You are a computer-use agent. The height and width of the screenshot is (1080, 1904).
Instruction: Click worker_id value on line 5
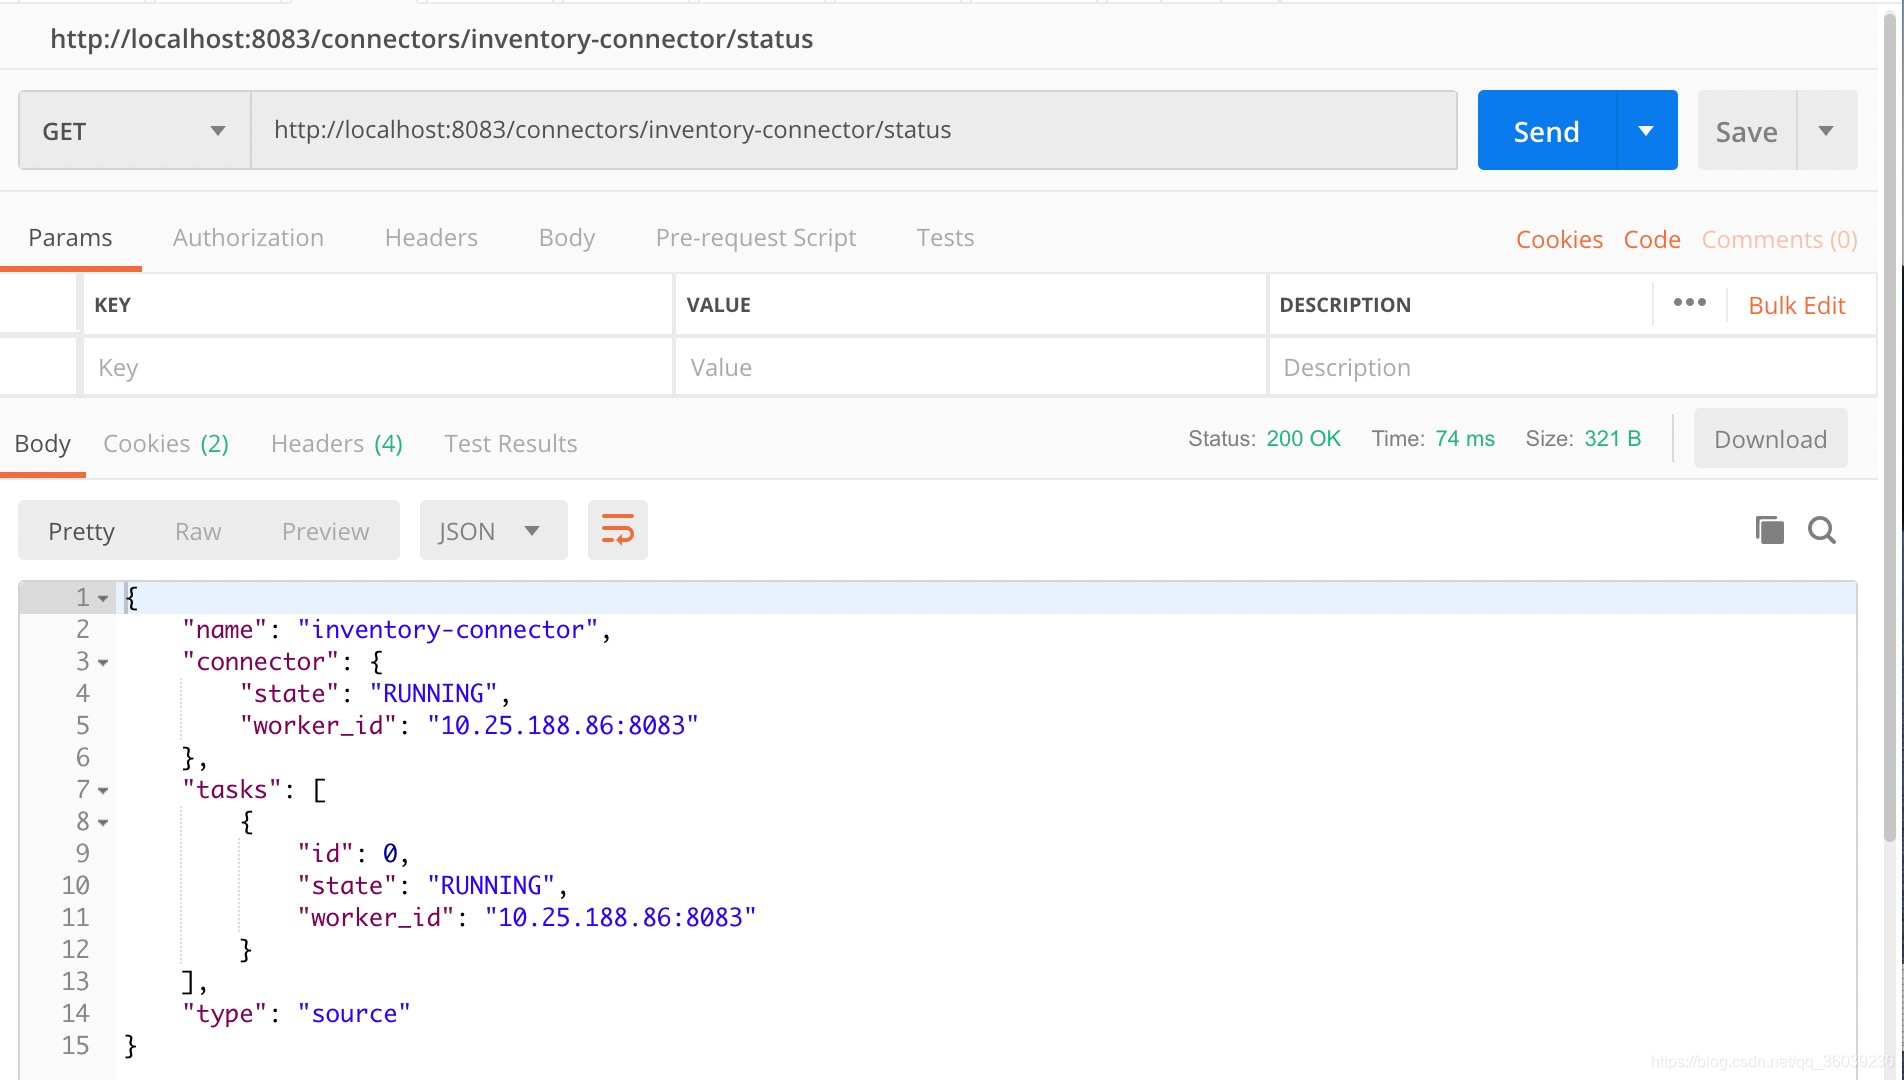click(562, 726)
